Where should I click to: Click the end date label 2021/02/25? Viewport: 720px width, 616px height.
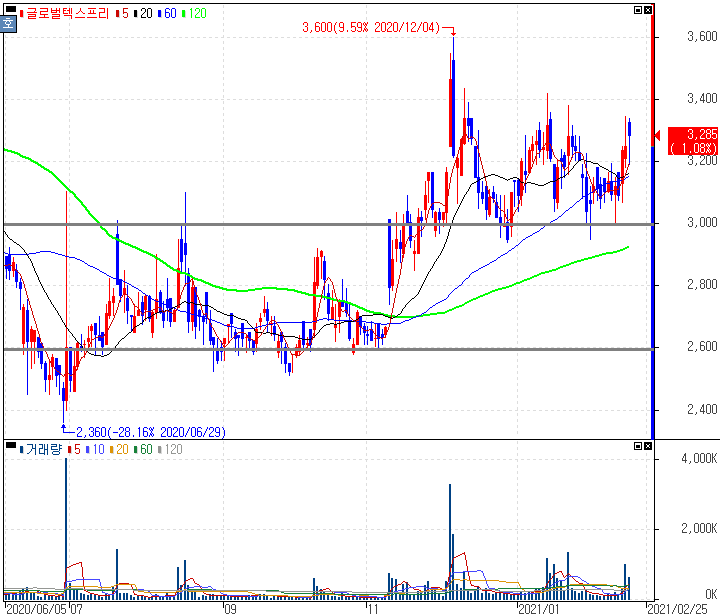point(677,609)
